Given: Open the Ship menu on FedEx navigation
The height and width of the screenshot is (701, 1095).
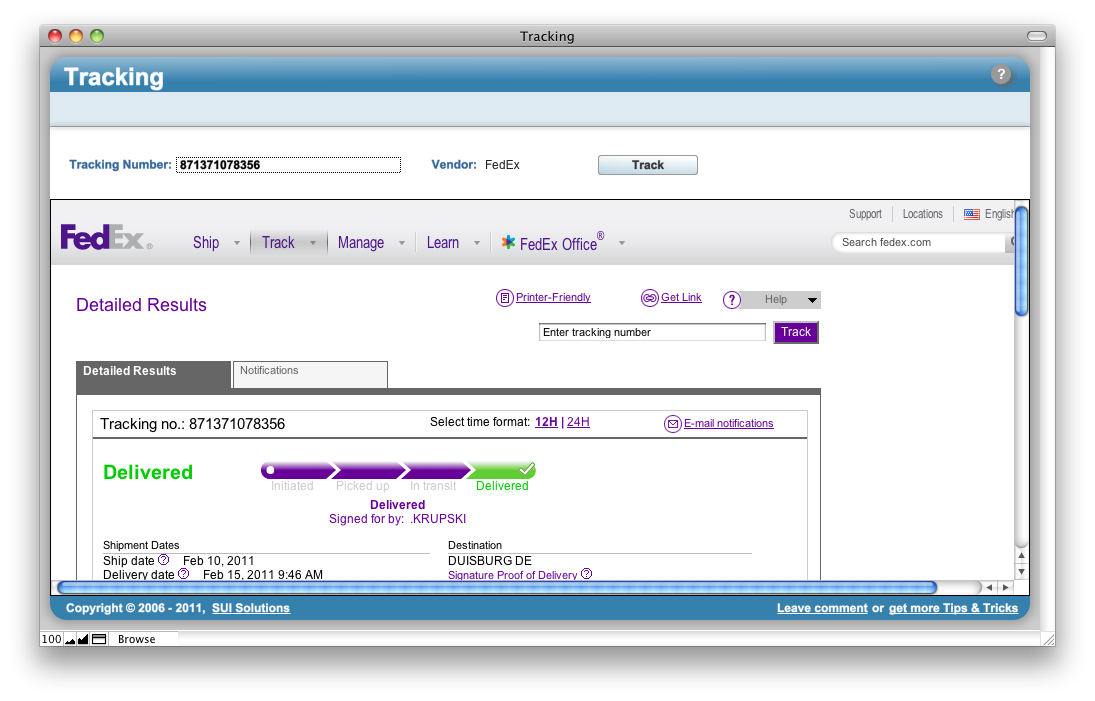Looking at the screenshot, I should point(206,242).
